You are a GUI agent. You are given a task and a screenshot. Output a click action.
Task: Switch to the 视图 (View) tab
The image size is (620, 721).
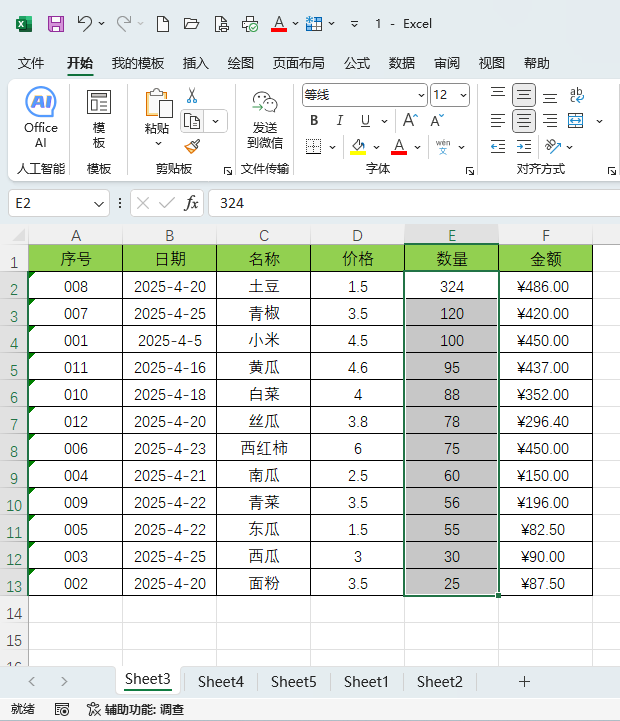[x=492, y=63]
